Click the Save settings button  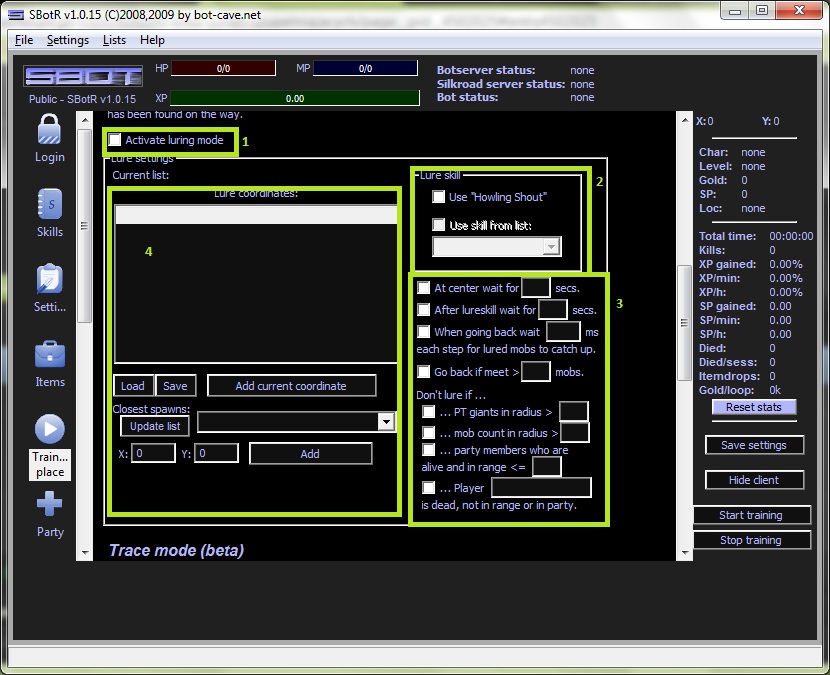(x=754, y=445)
